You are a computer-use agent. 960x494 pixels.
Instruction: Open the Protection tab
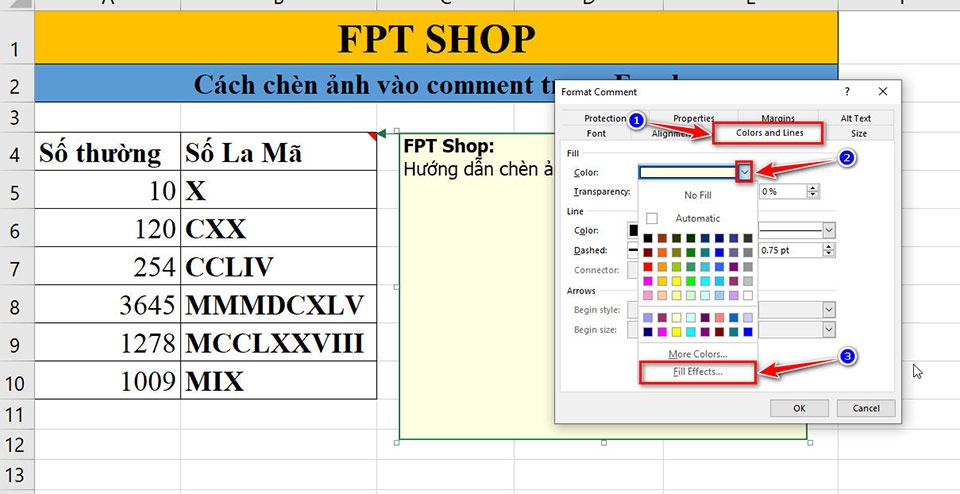pyautogui.click(x=605, y=118)
